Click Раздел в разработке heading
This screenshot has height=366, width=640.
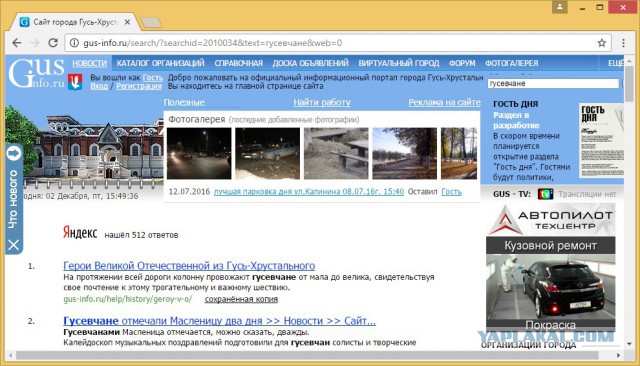[516, 120]
